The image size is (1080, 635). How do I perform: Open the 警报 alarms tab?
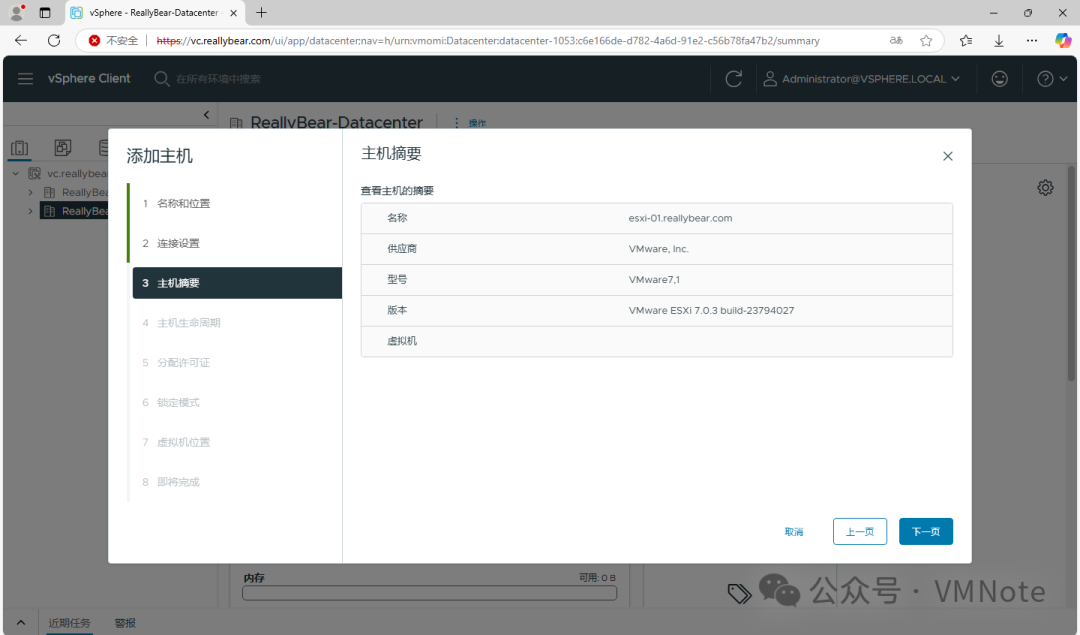click(x=125, y=623)
